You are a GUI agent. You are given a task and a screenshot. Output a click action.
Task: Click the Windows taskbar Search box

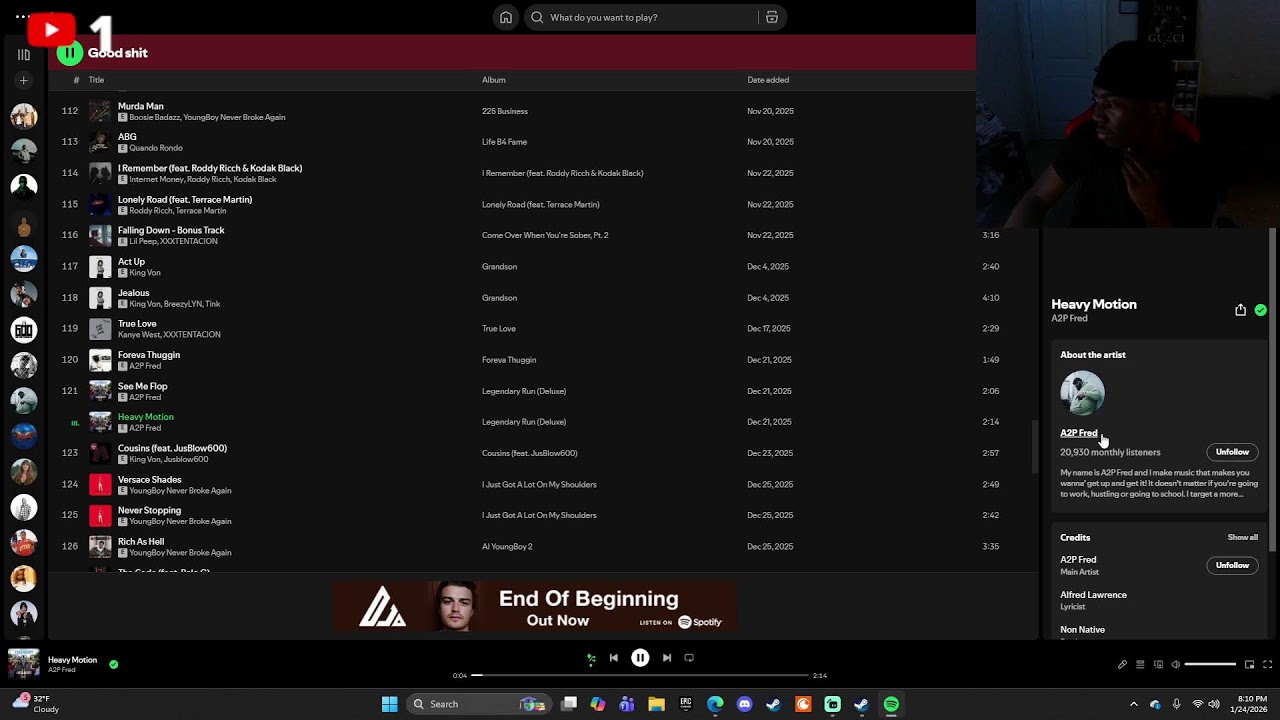point(478,704)
